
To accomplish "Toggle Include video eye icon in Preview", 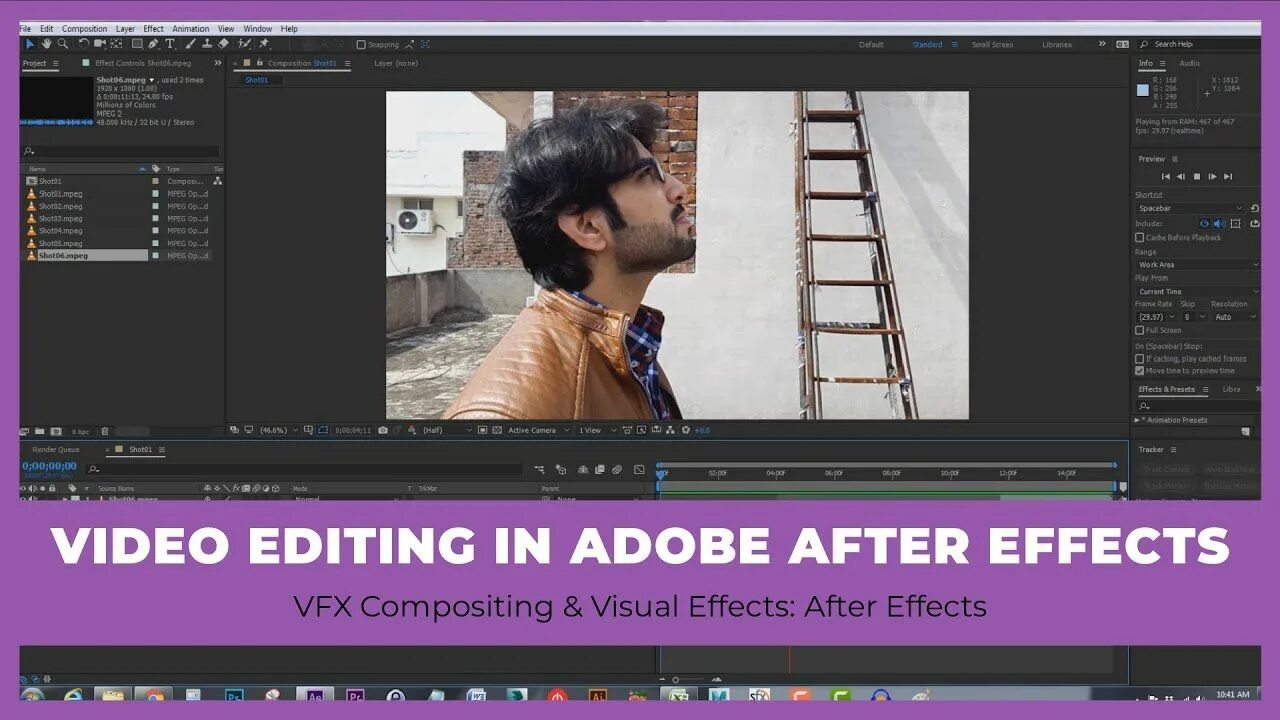I will tap(1204, 223).
